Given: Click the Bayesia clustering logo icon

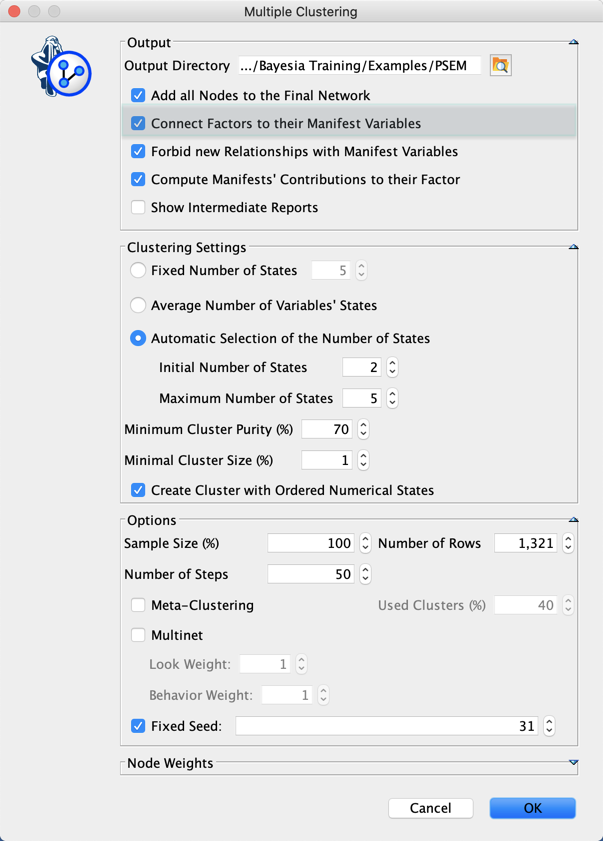Looking at the screenshot, I should click(x=62, y=67).
